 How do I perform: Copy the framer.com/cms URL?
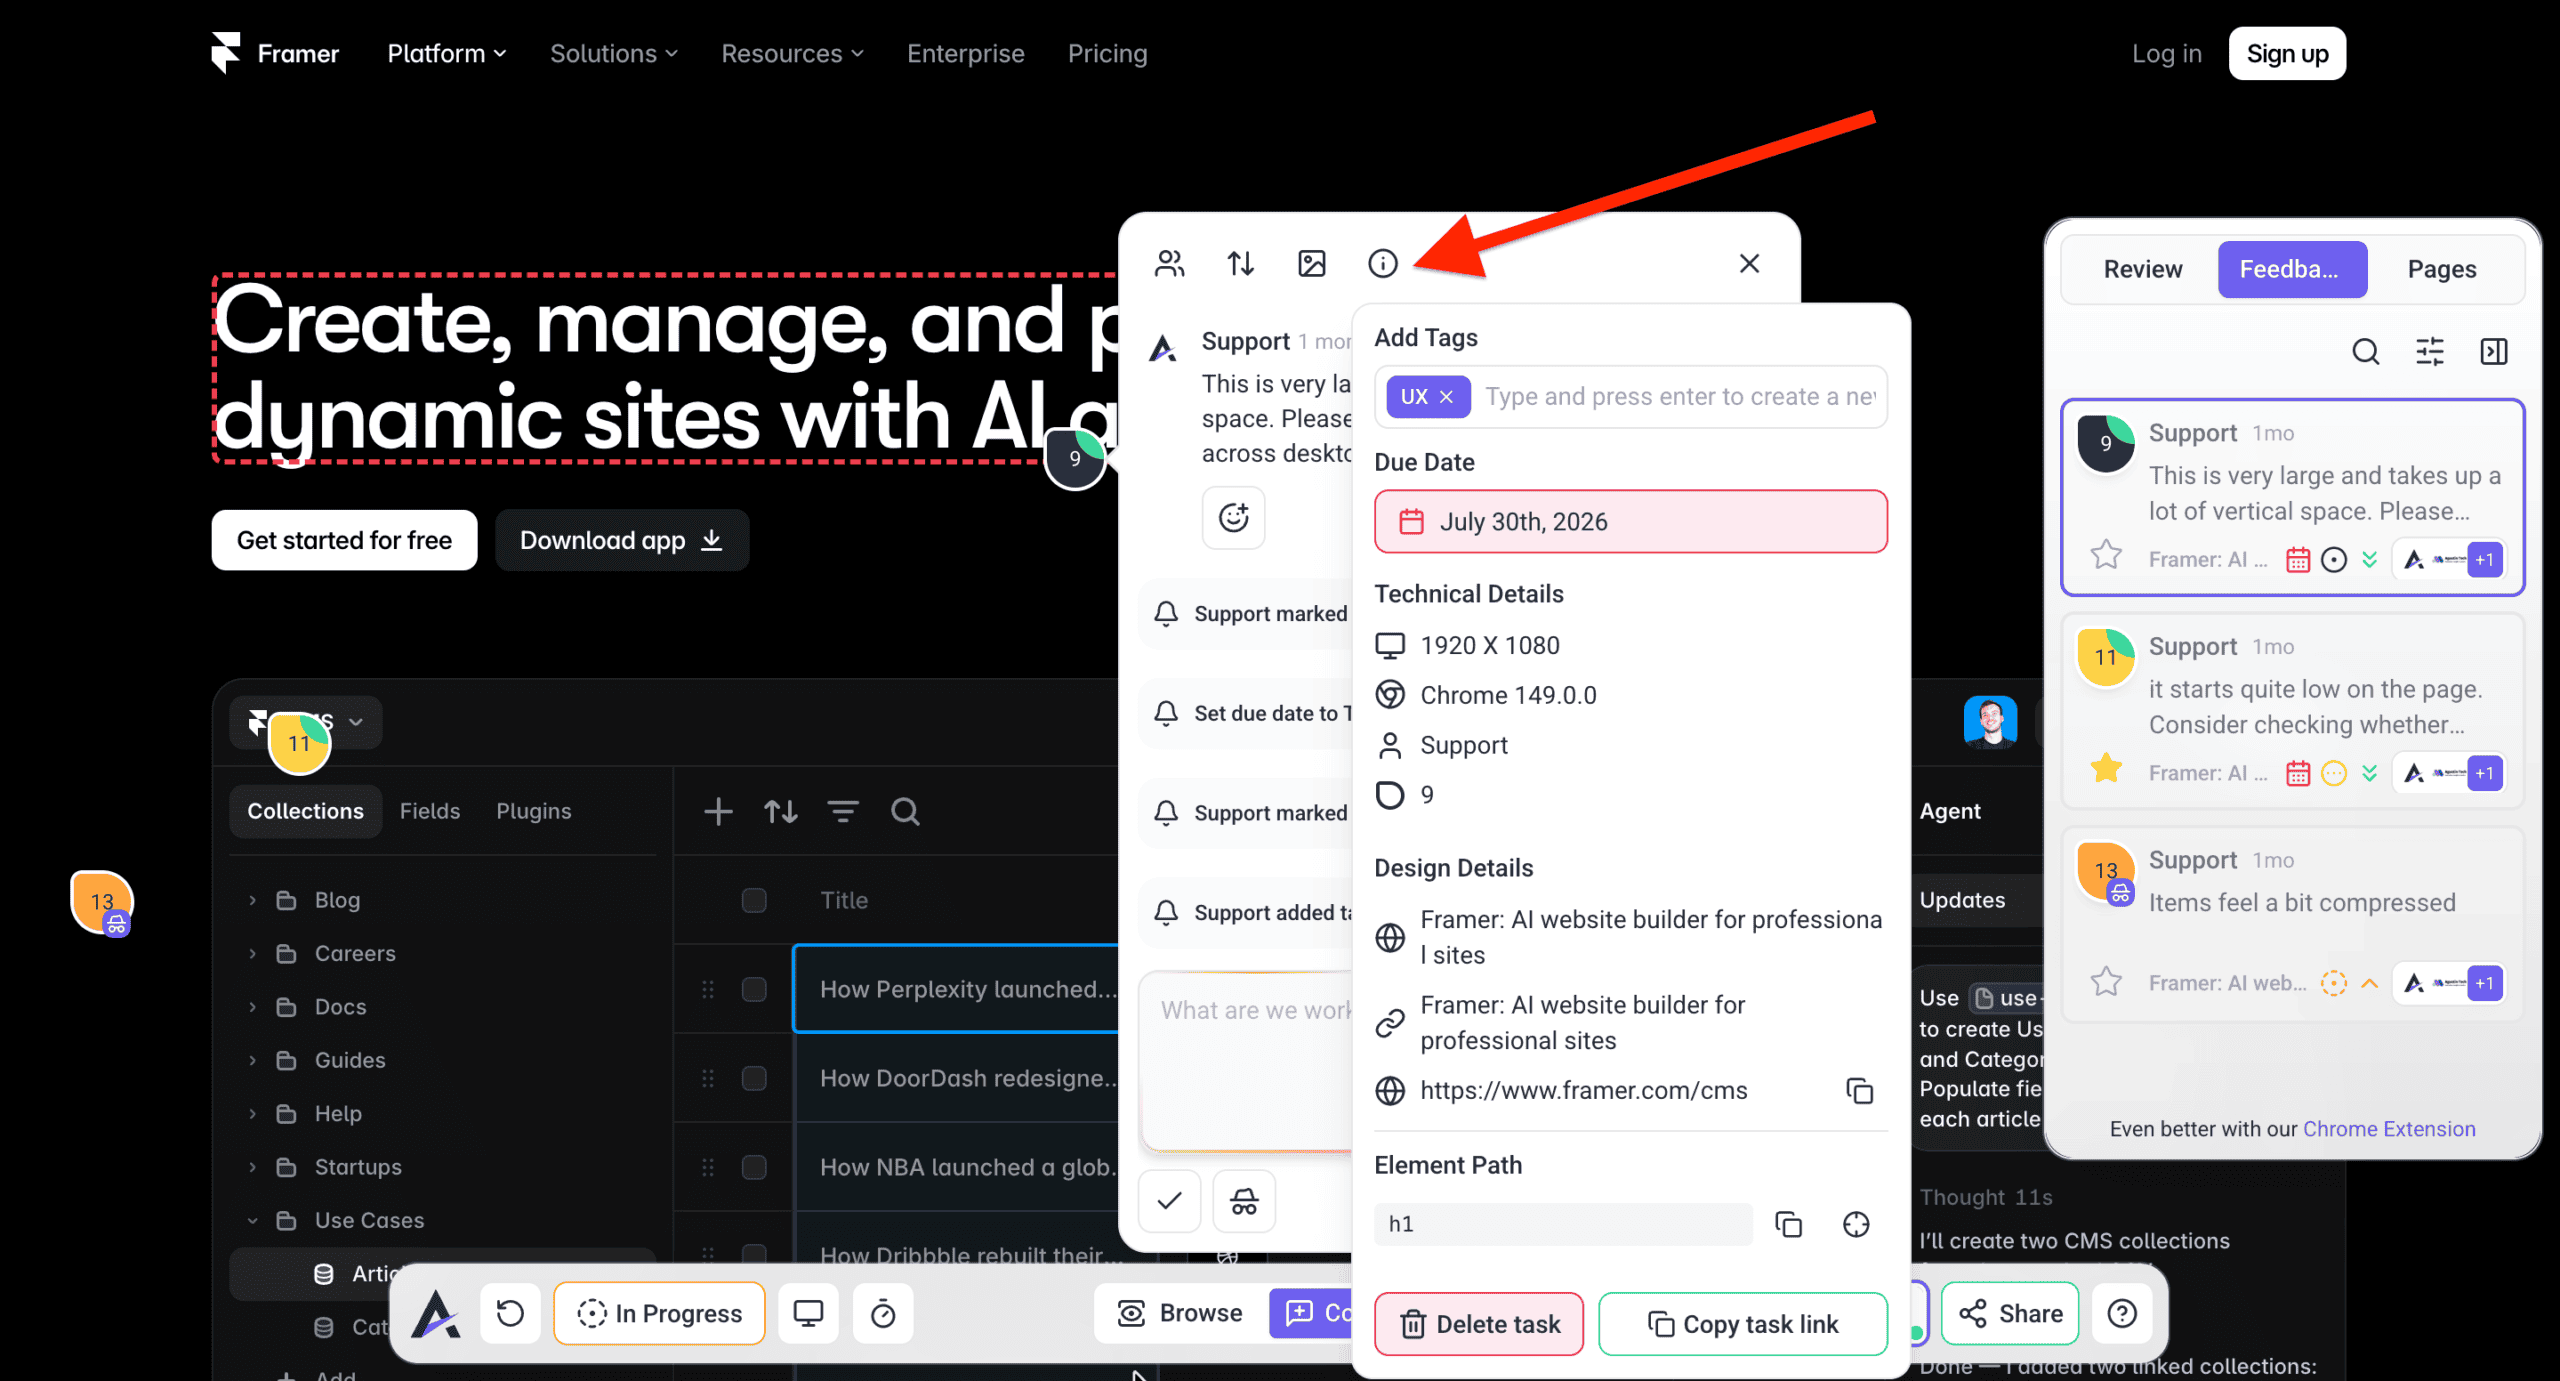pos(1859,1091)
